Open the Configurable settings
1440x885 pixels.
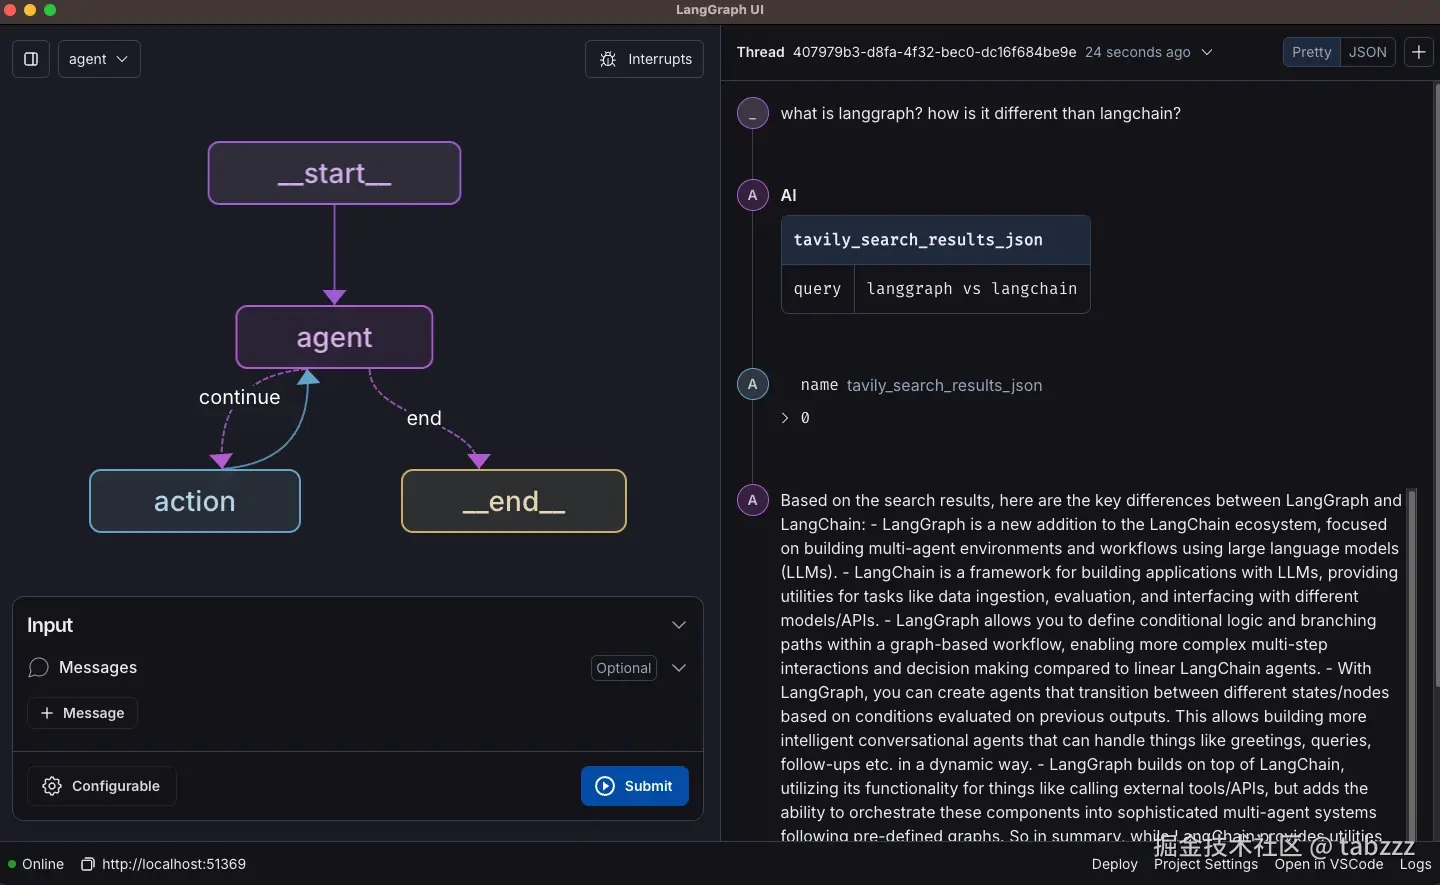102,786
